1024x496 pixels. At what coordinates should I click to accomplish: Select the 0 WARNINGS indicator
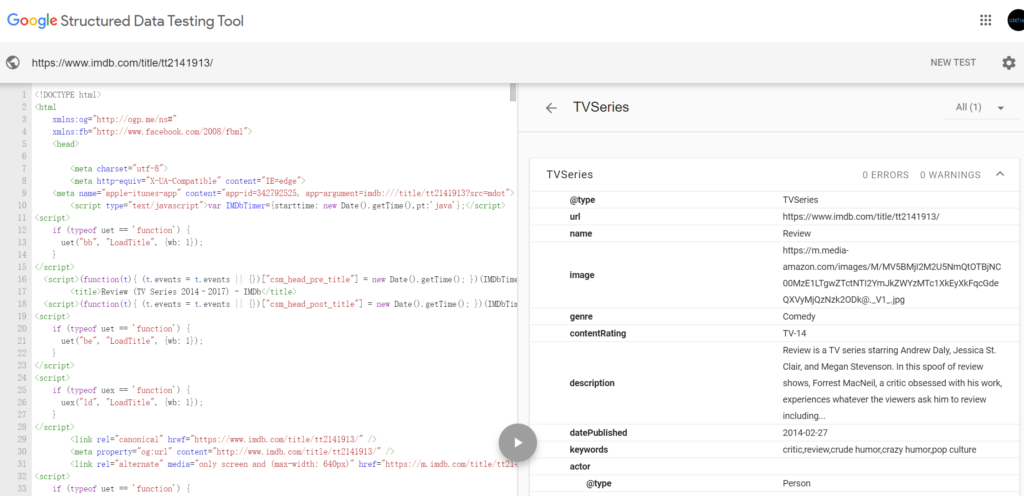pyautogui.click(x=950, y=175)
